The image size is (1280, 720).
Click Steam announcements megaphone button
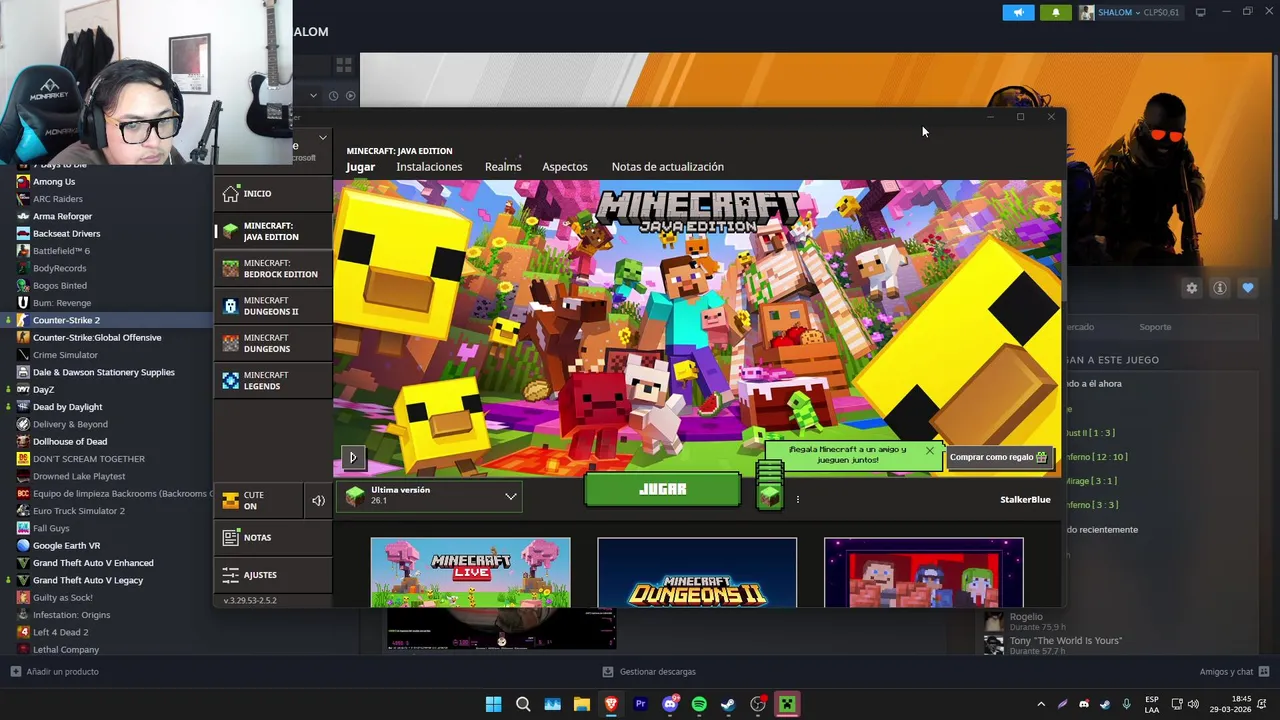[1018, 12]
